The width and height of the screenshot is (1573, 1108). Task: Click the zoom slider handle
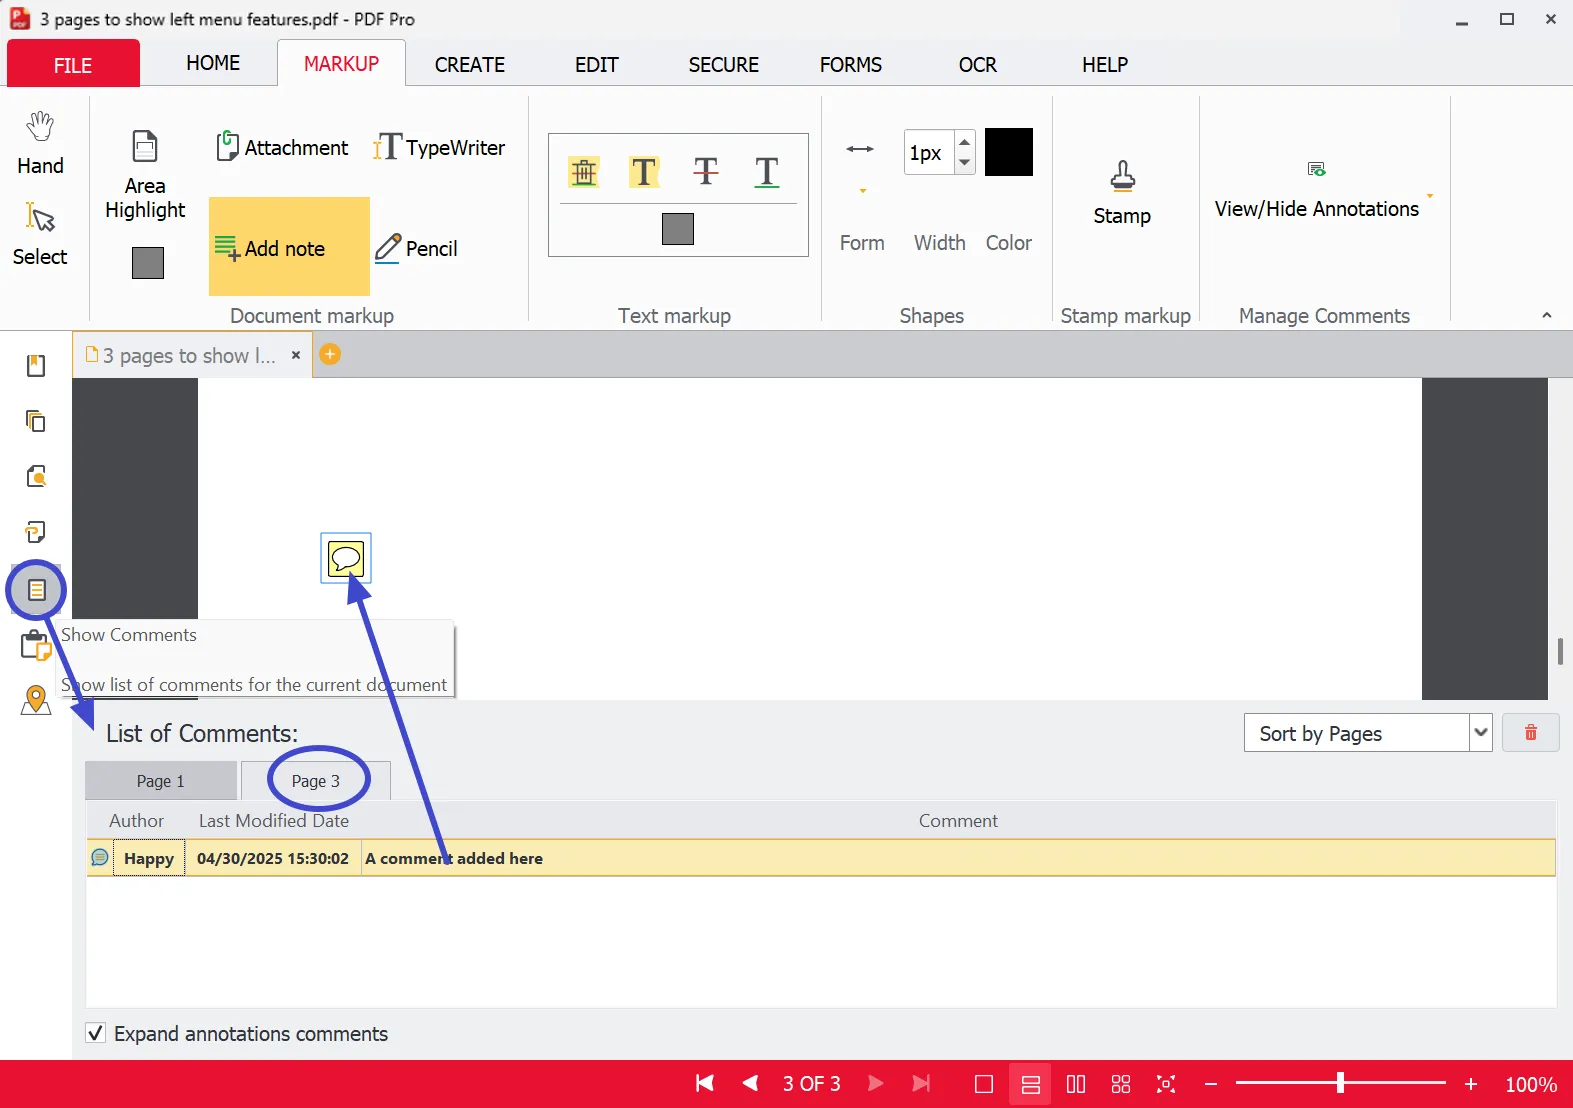(x=1341, y=1083)
